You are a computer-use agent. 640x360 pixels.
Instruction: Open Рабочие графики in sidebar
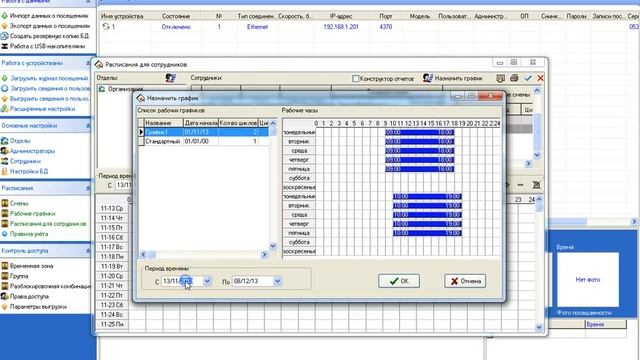32,213
